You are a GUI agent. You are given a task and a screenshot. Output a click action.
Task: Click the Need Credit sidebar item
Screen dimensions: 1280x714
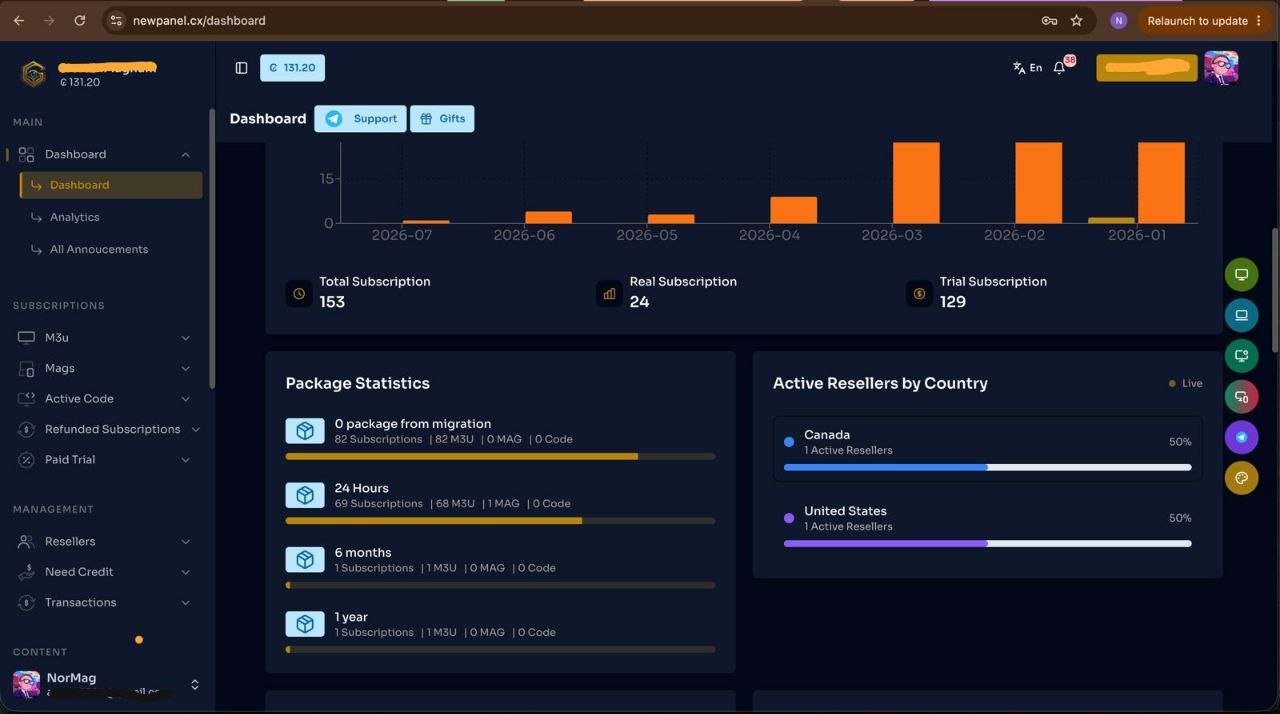pos(104,572)
